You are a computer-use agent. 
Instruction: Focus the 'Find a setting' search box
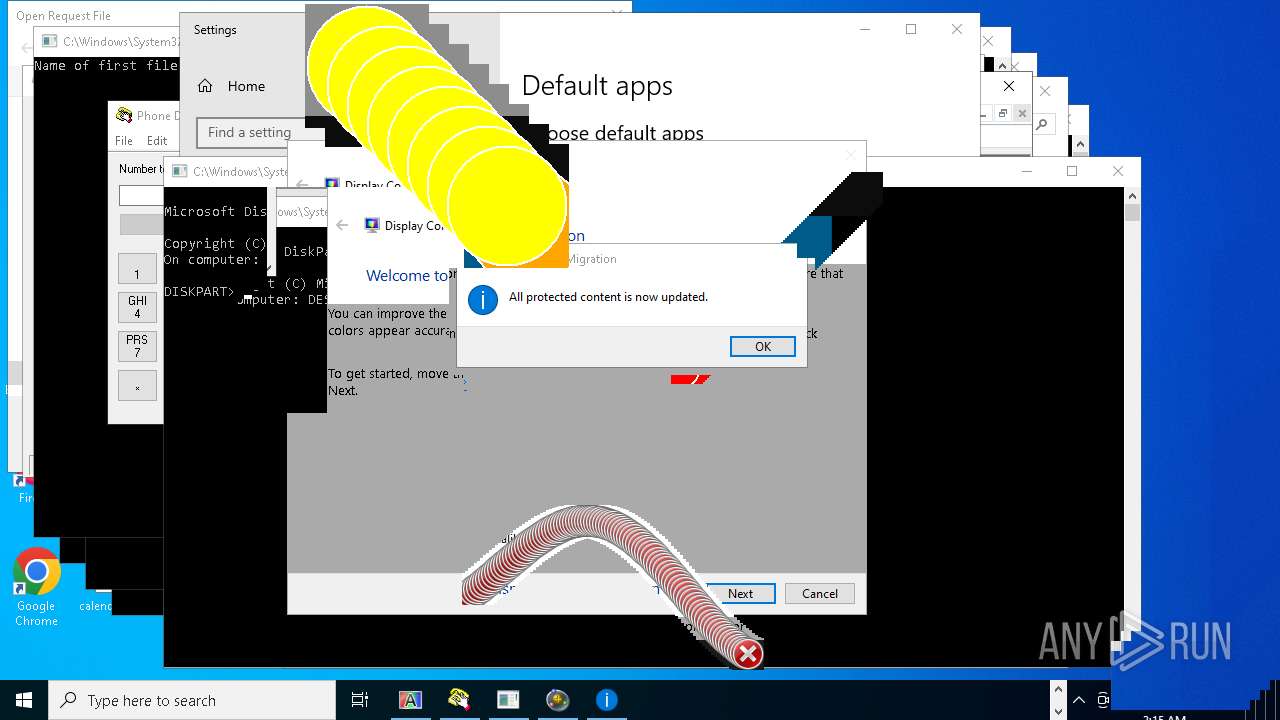(250, 132)
